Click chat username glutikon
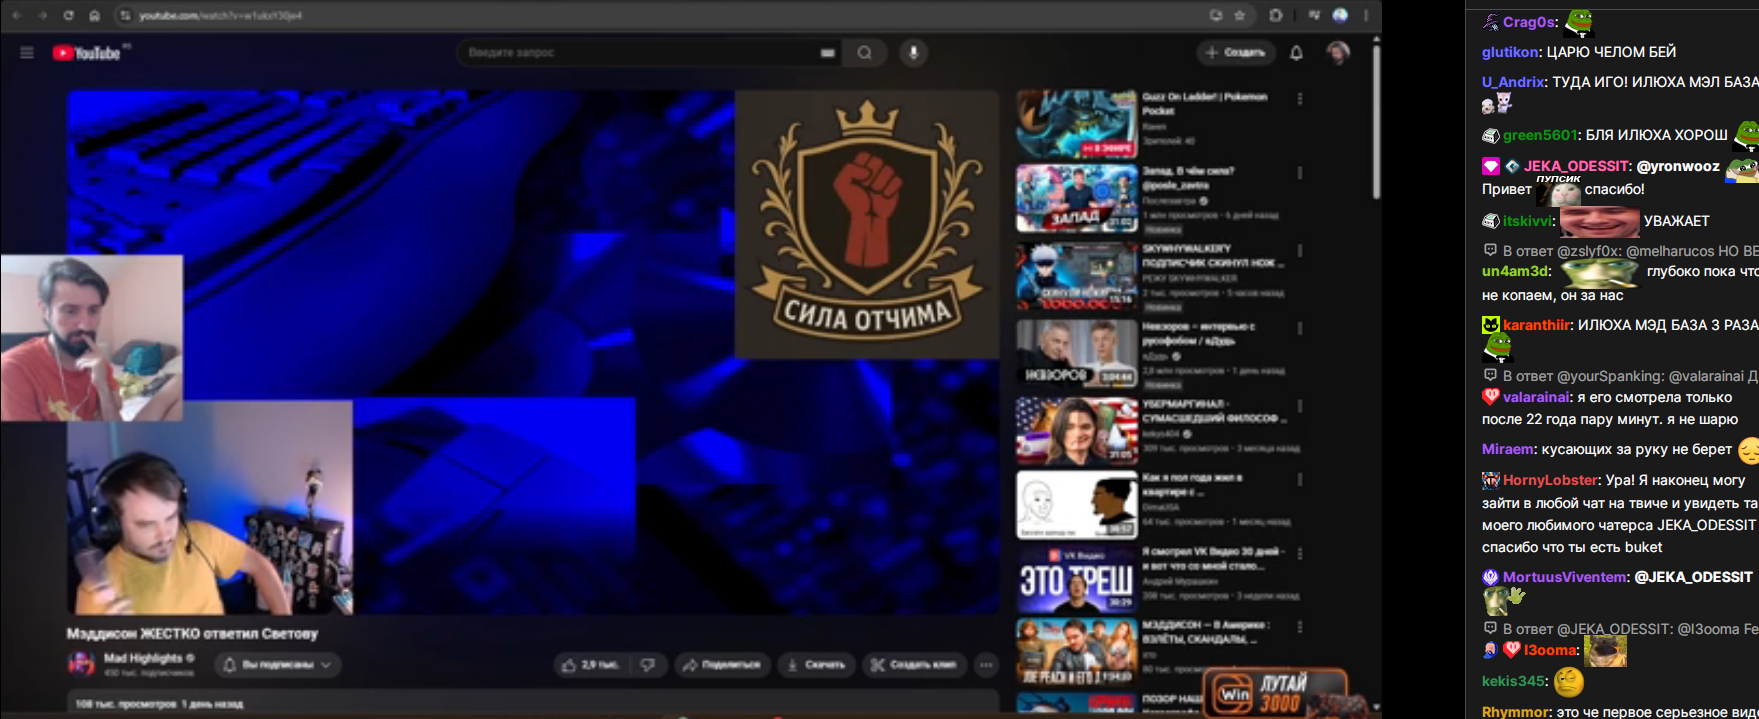This screenshot has width=1759, height=719. pyautogui.click(x=1510, y=52)
